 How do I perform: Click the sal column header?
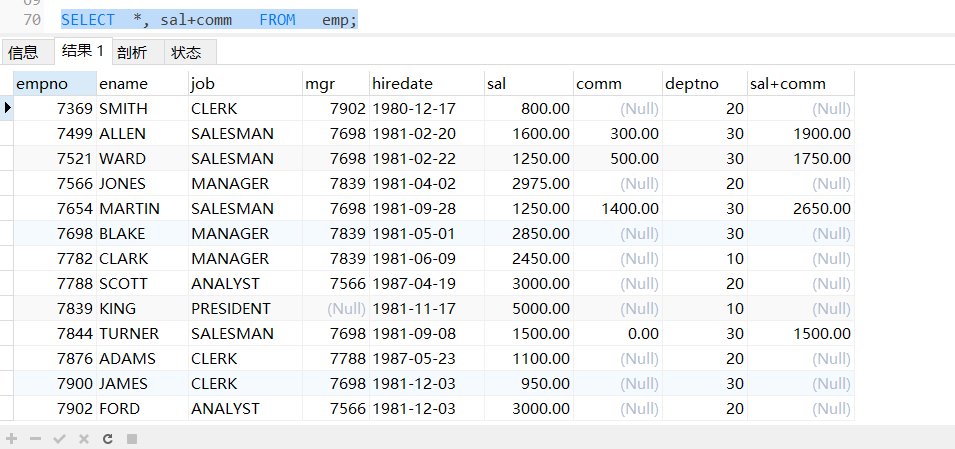(x=529, y=83)
